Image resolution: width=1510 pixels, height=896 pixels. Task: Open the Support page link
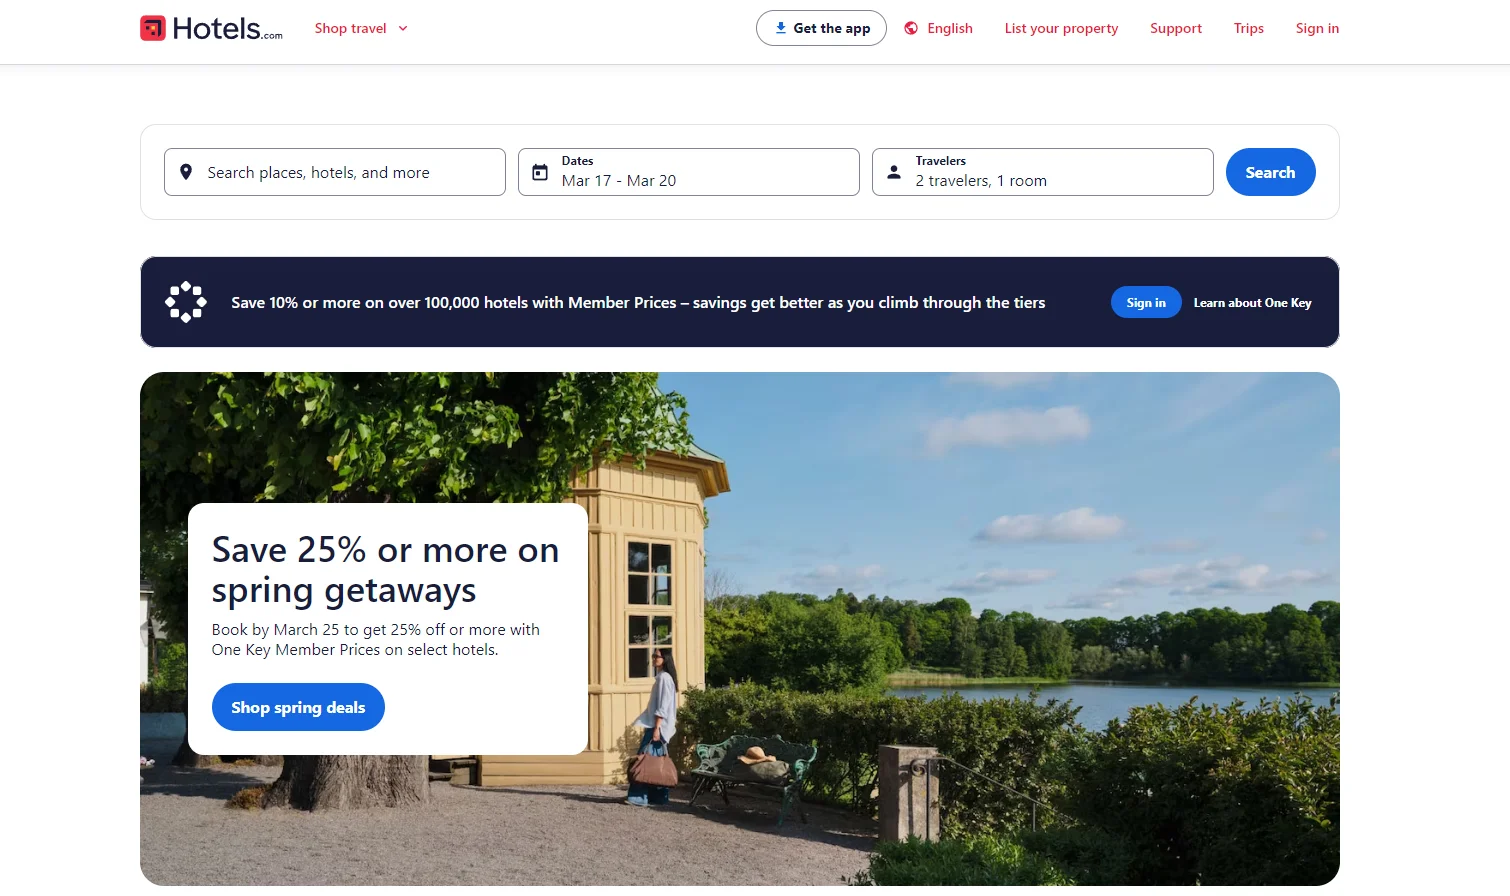point(1176,28)
